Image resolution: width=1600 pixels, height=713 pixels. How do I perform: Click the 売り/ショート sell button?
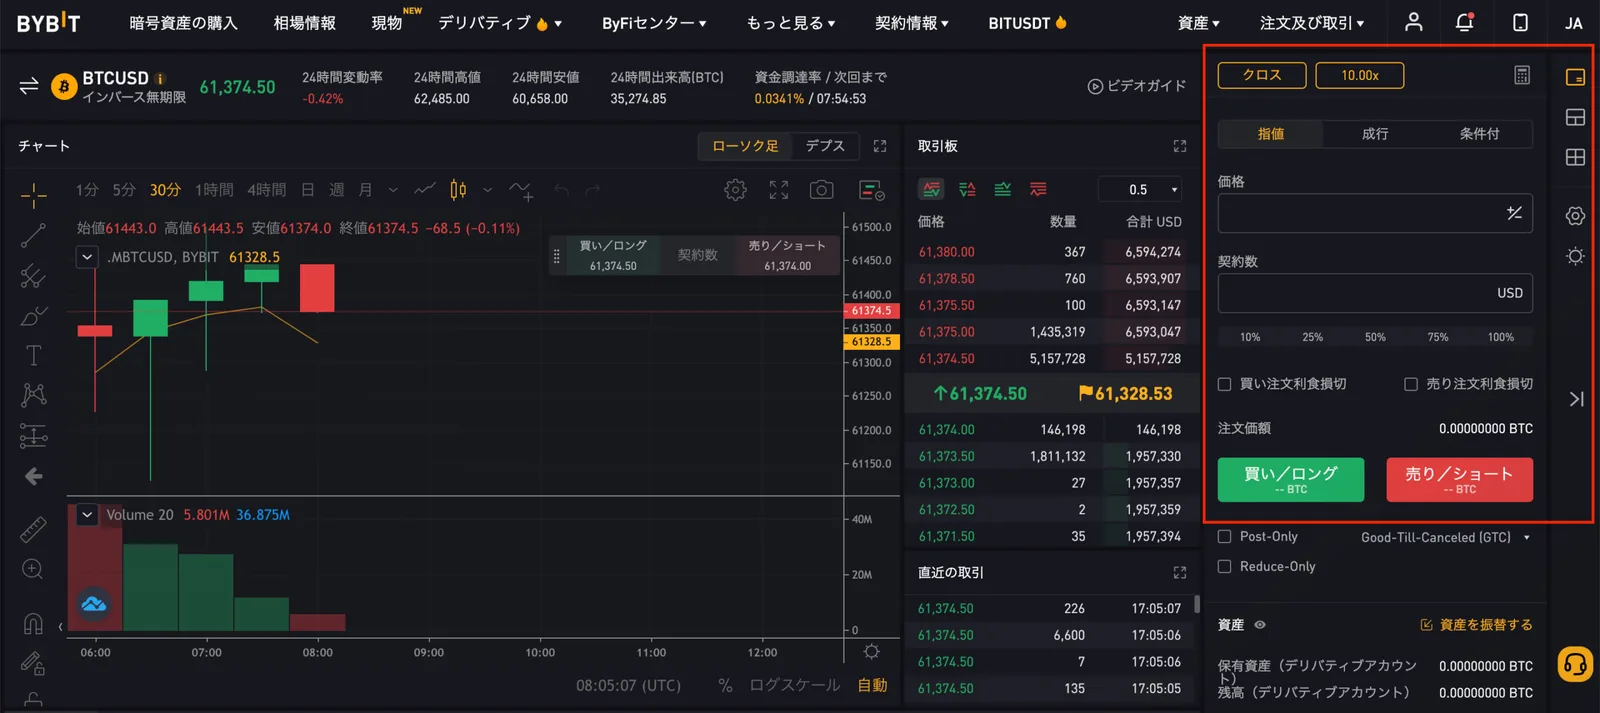click(1460, 480)
